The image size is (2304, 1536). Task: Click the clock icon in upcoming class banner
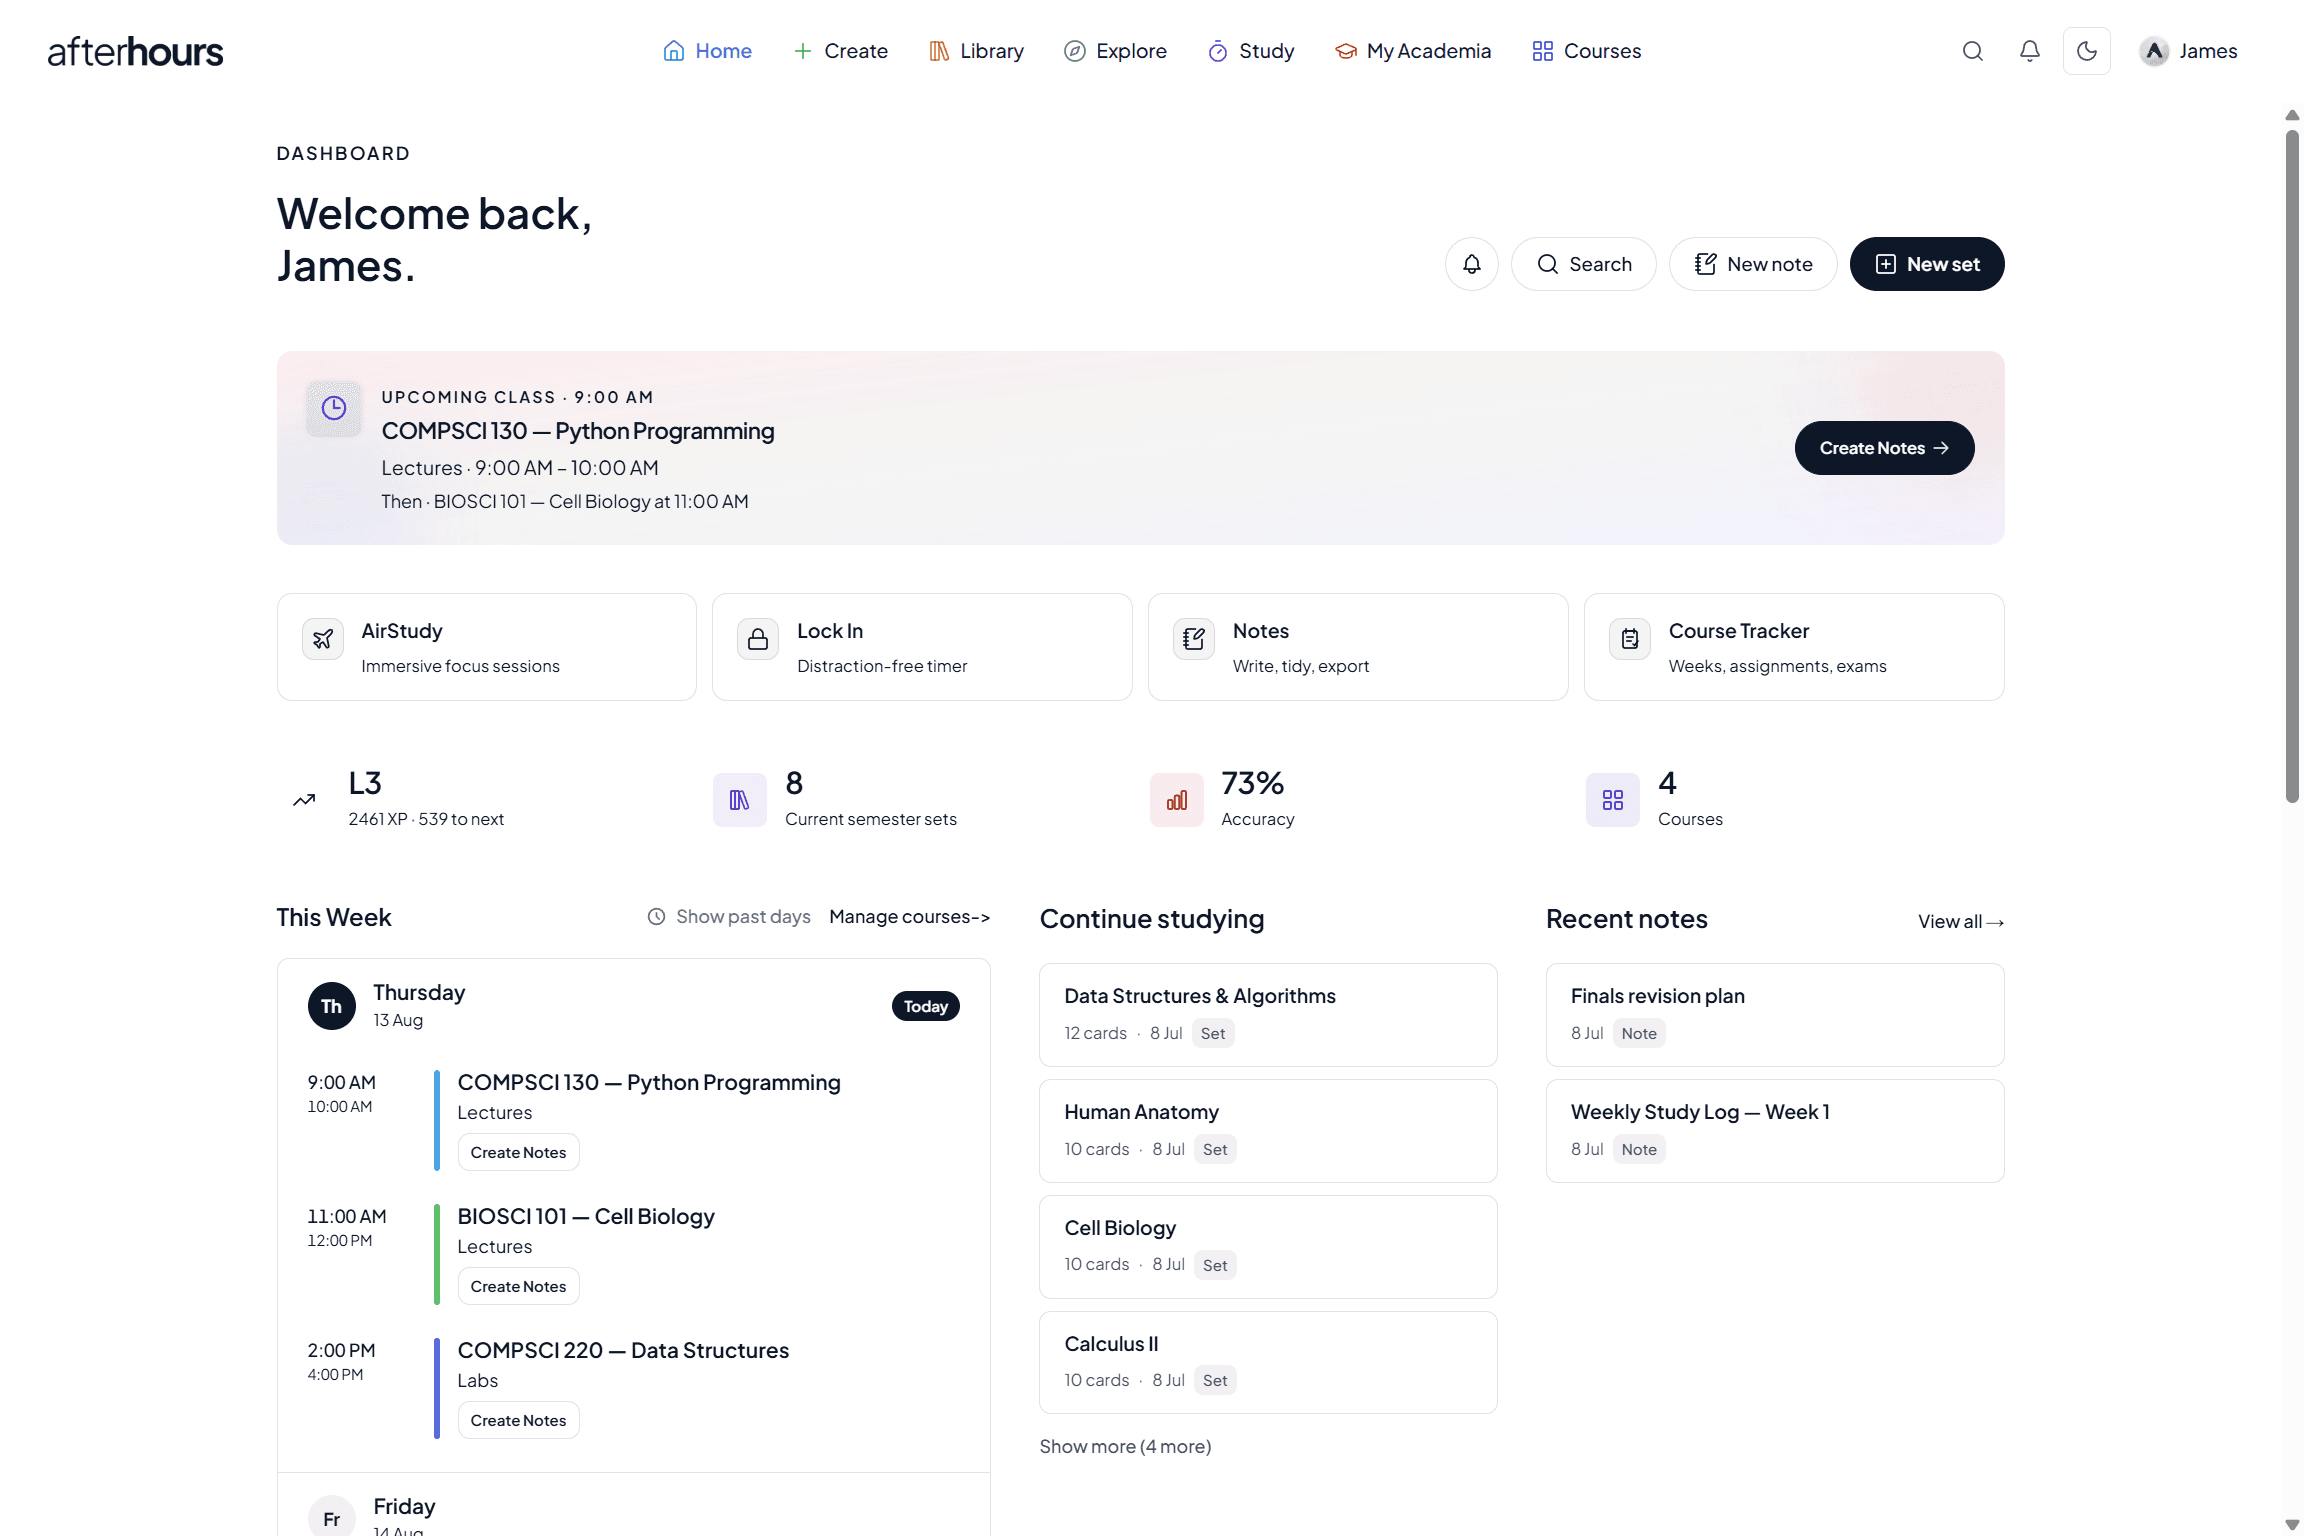click(334, 408)
